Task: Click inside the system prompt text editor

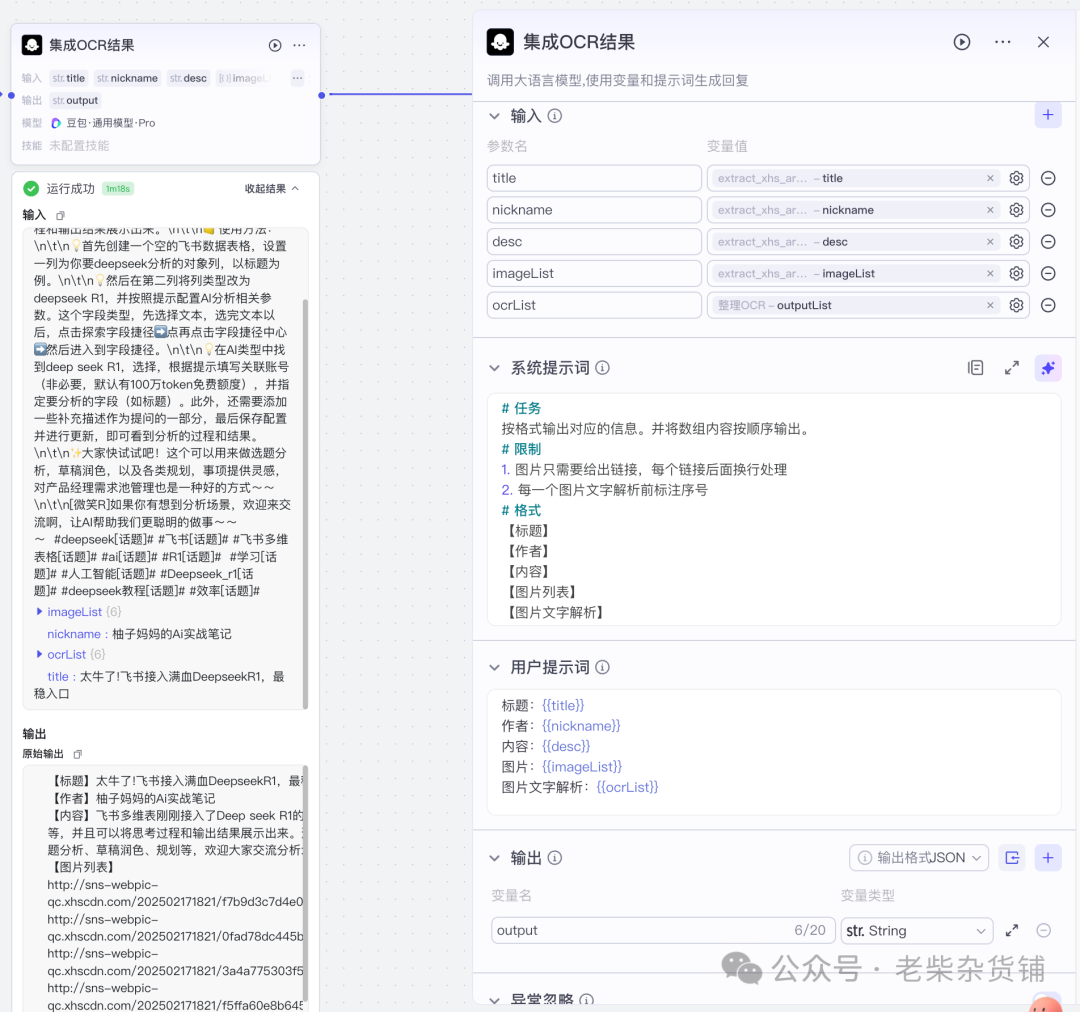Action: pos(773,510)
